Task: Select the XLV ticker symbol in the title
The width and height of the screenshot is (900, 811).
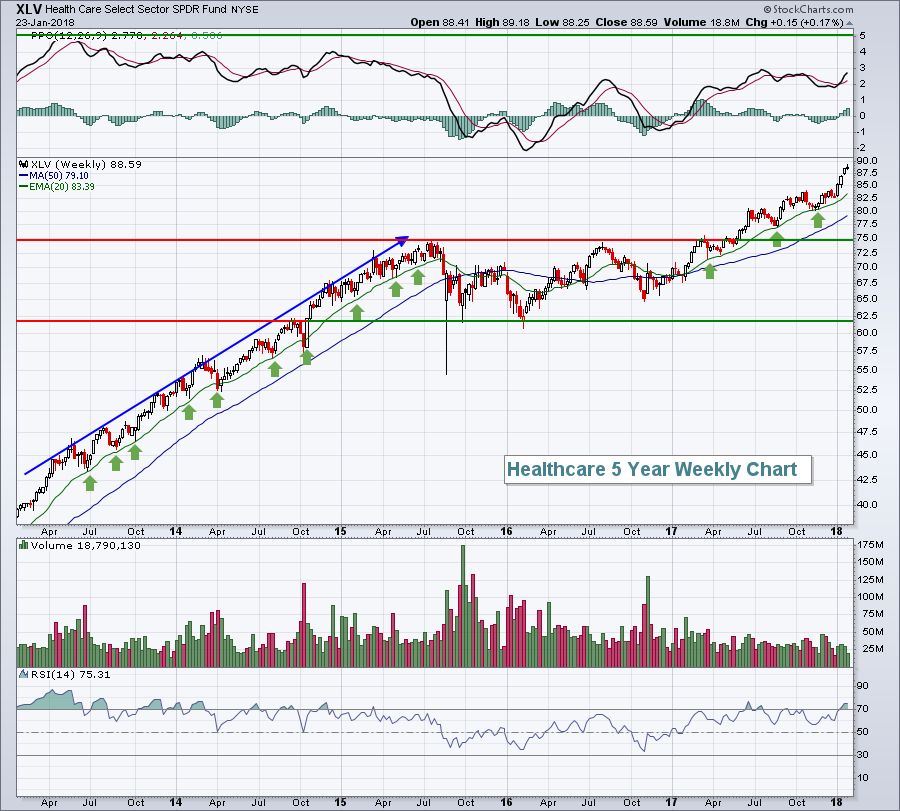Action: [x=29, y=9]
